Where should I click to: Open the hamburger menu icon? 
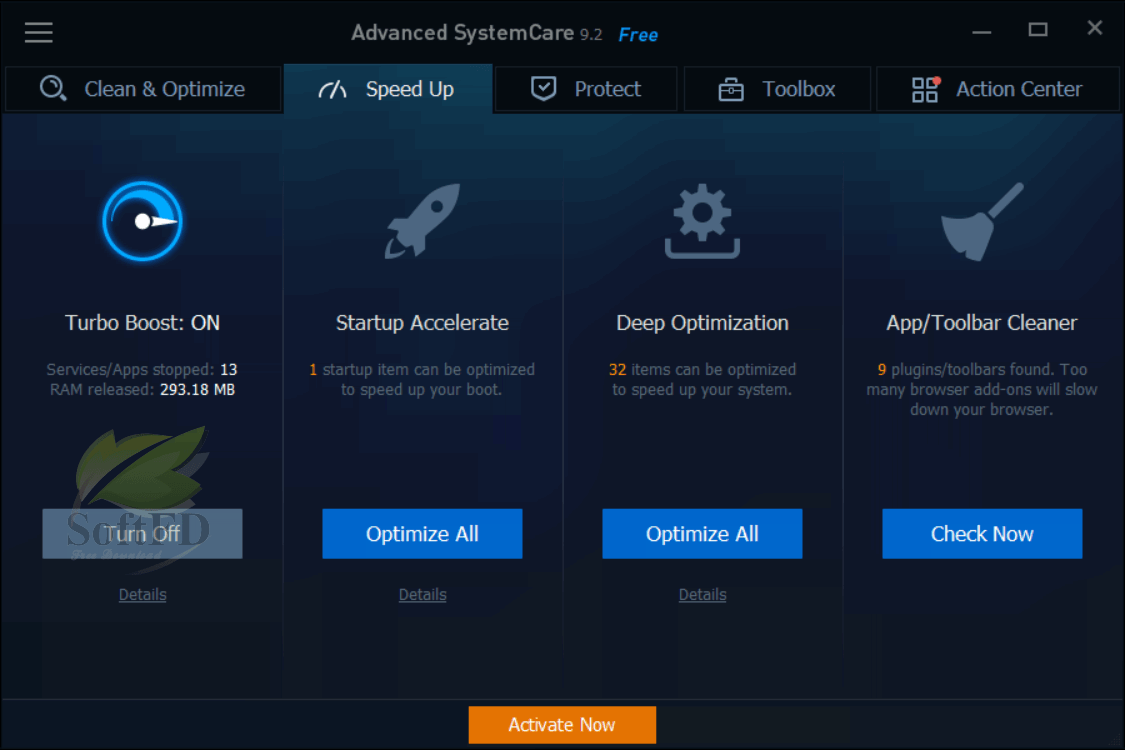(39, 32)
